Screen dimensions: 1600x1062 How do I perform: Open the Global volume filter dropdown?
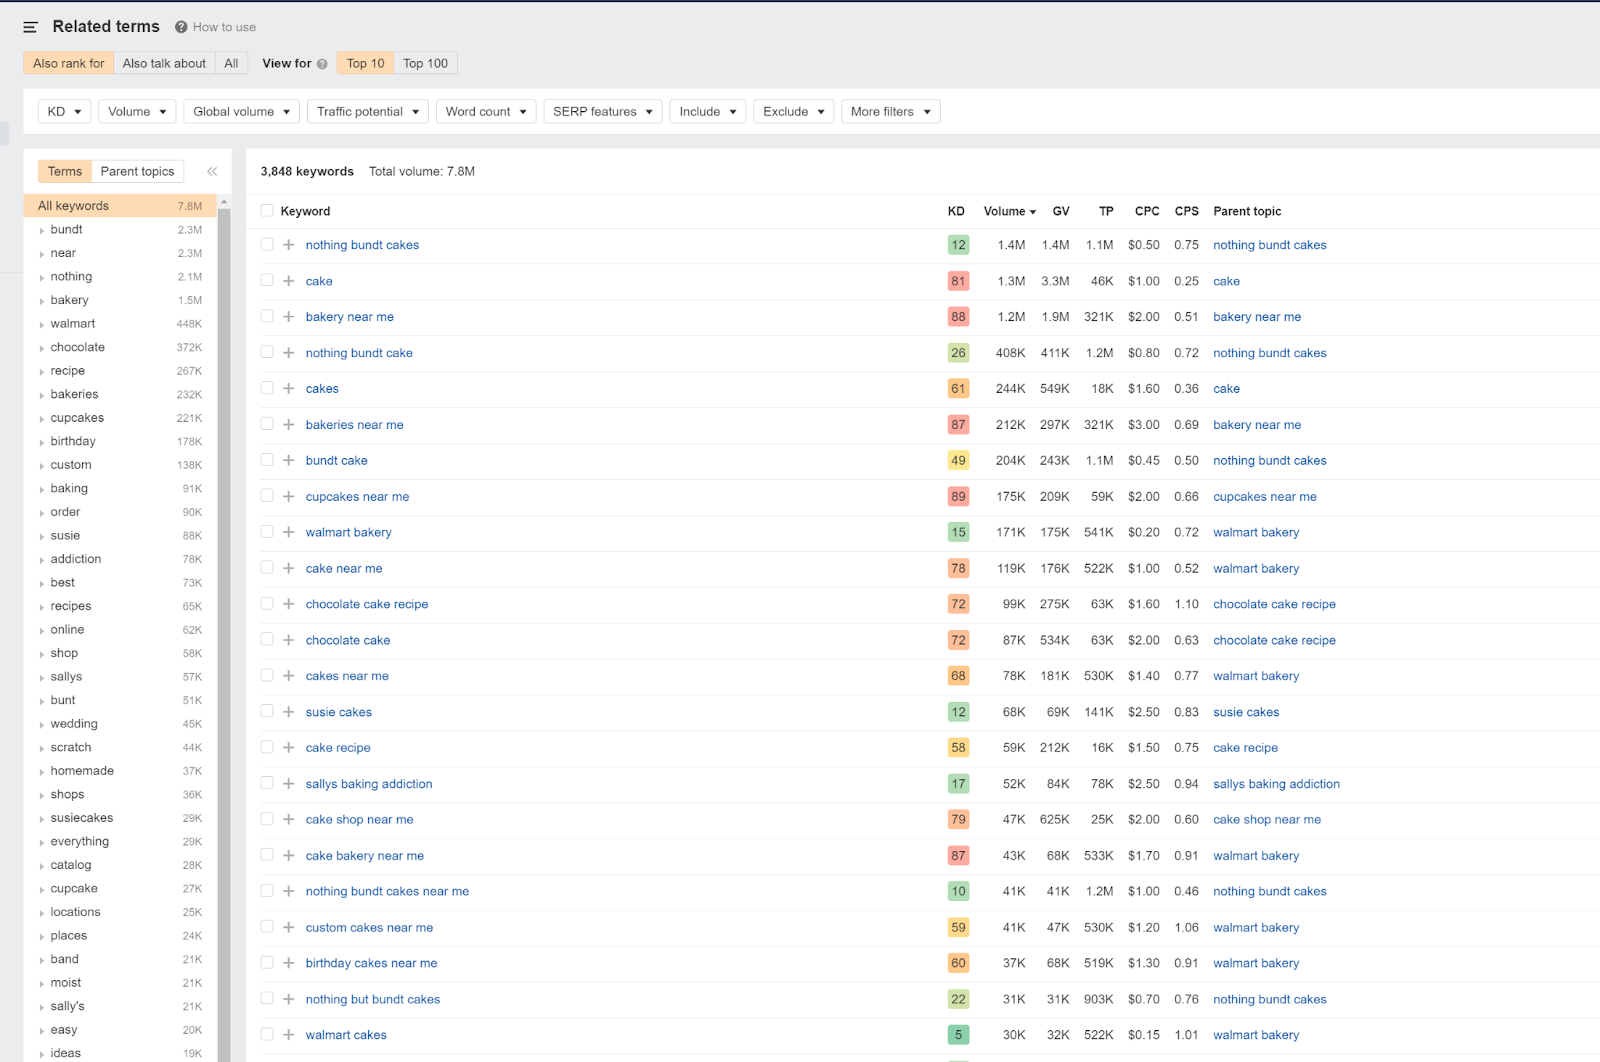[x=241, y=112]
